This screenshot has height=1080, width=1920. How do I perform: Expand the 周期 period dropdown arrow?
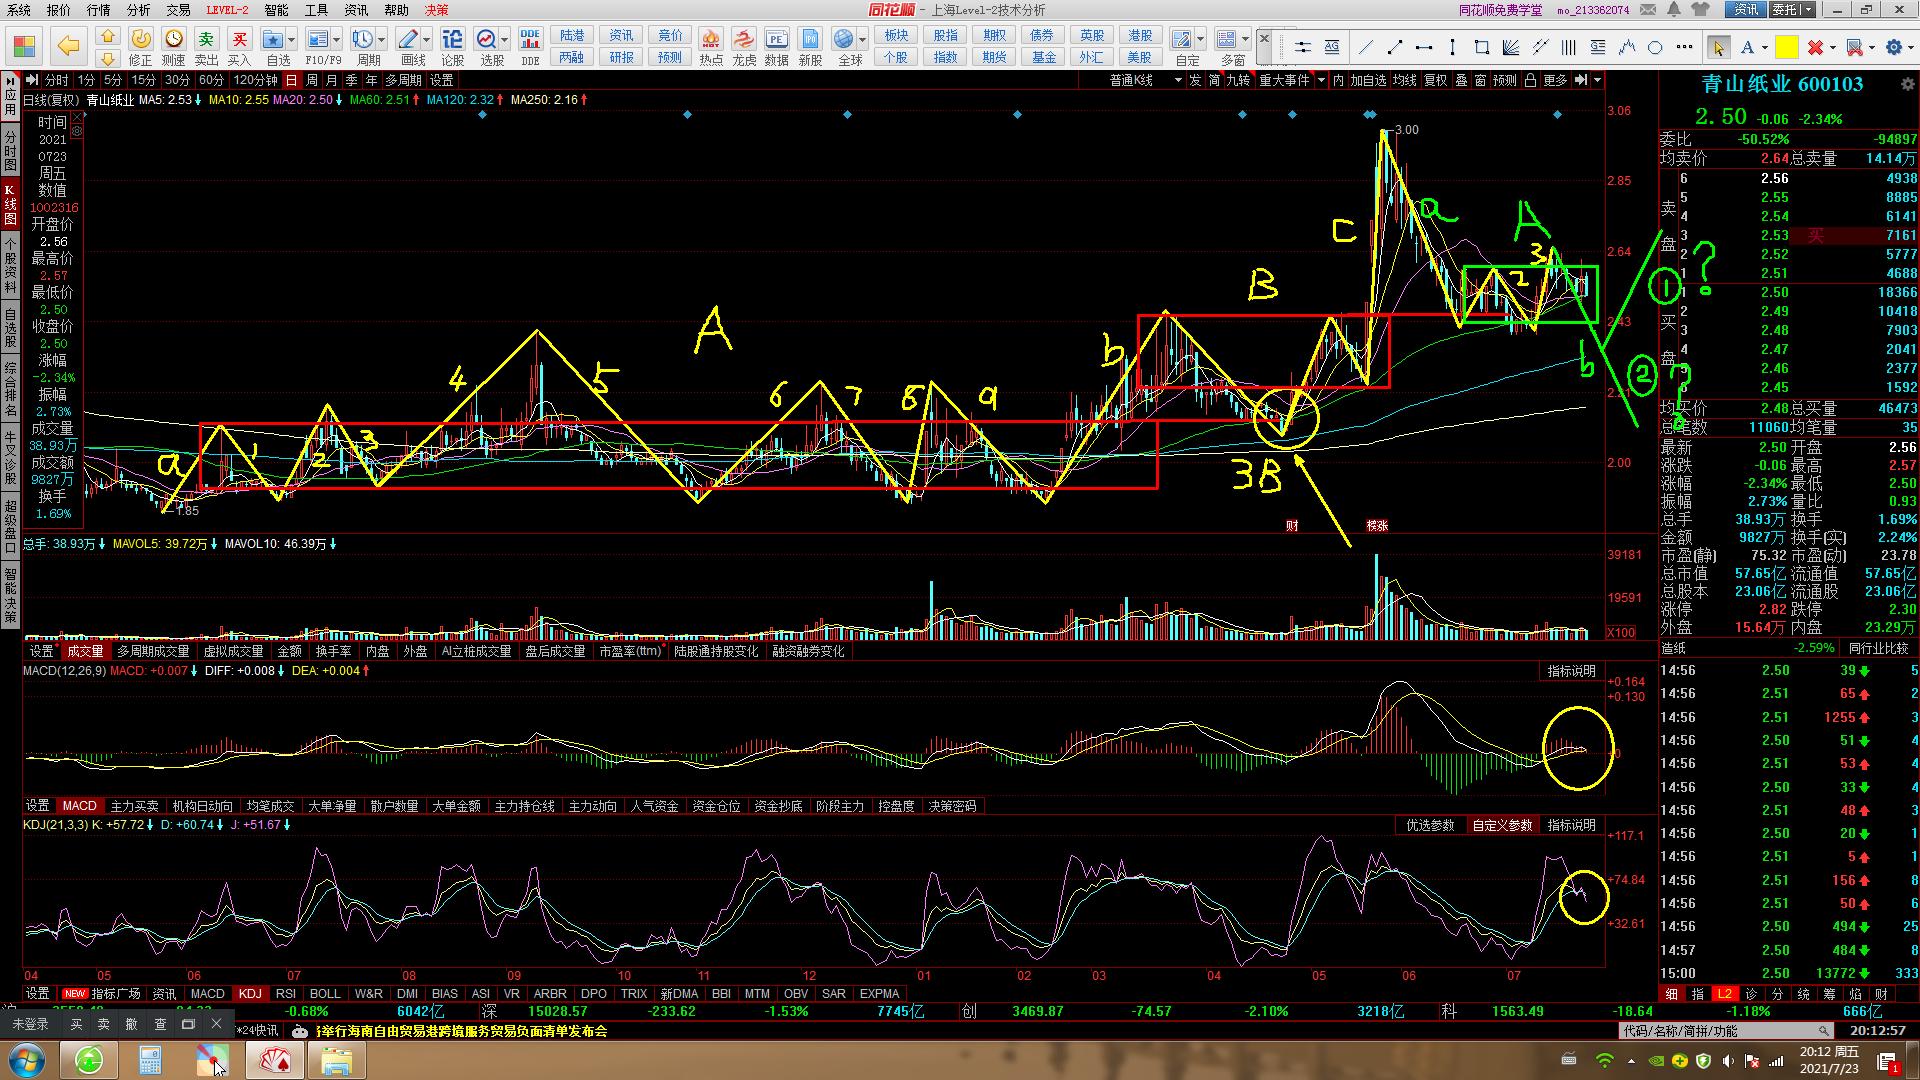(380, 40)
